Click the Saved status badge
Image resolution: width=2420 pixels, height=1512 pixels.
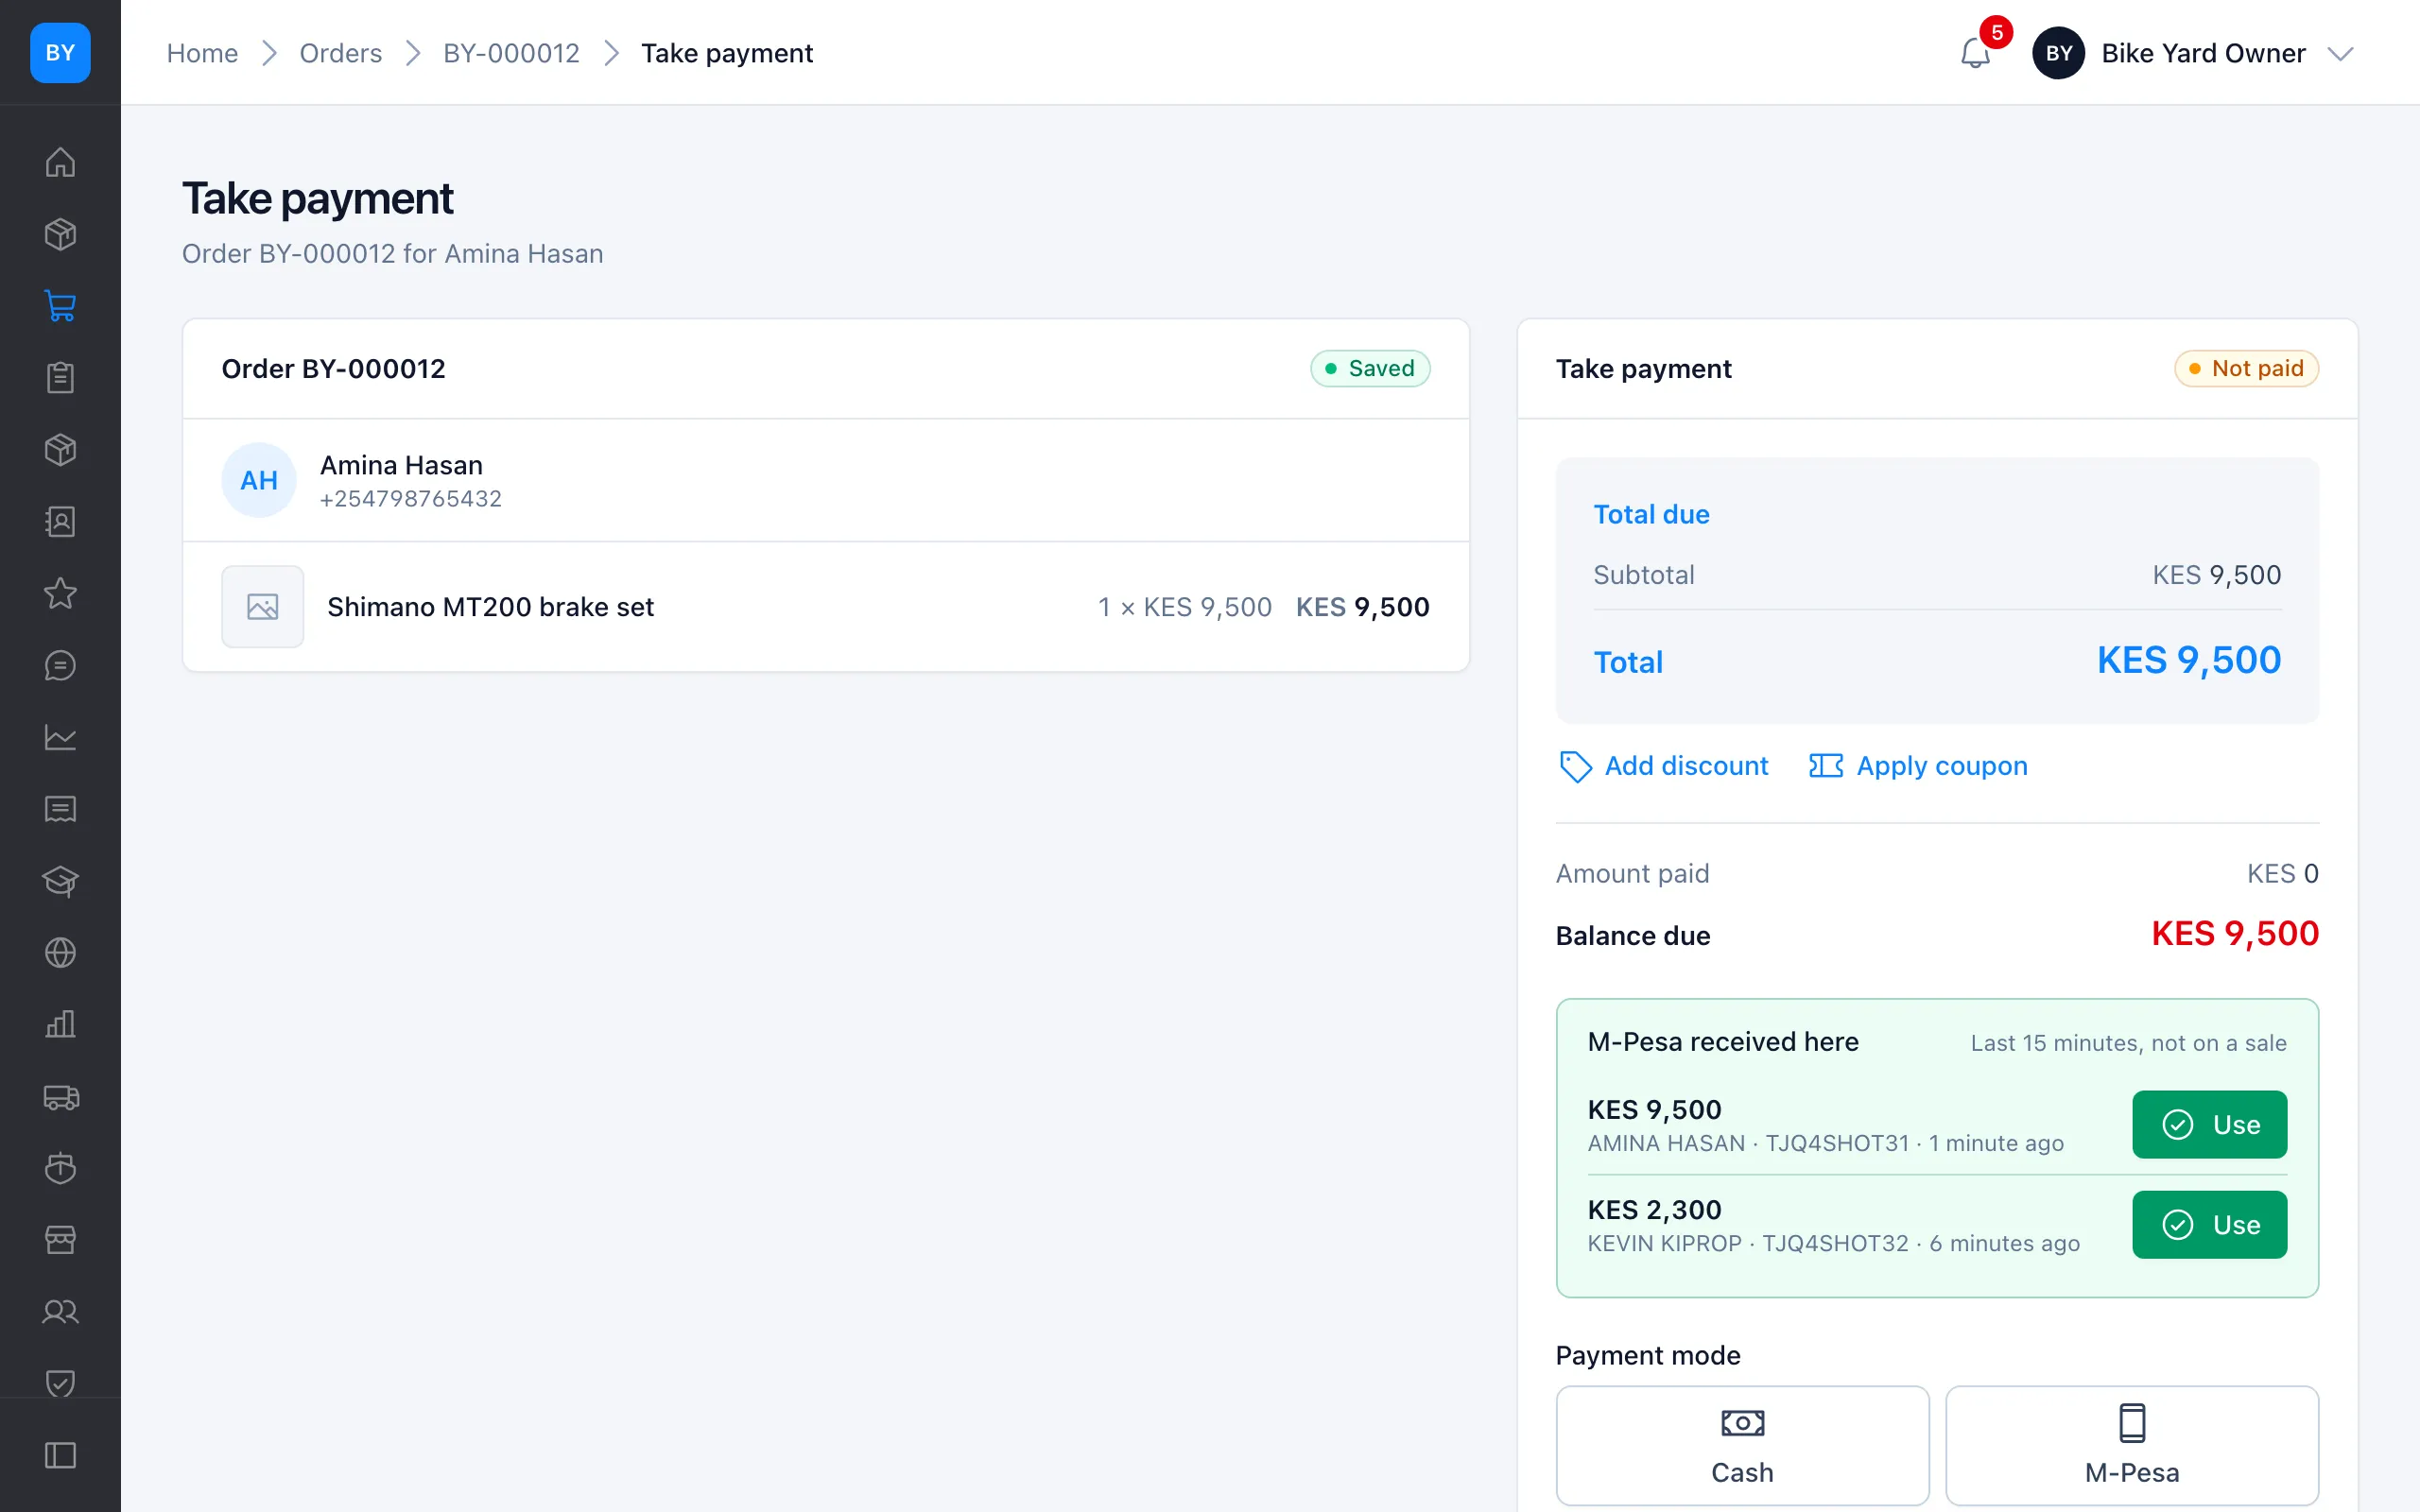click(x=1370, y=369)
